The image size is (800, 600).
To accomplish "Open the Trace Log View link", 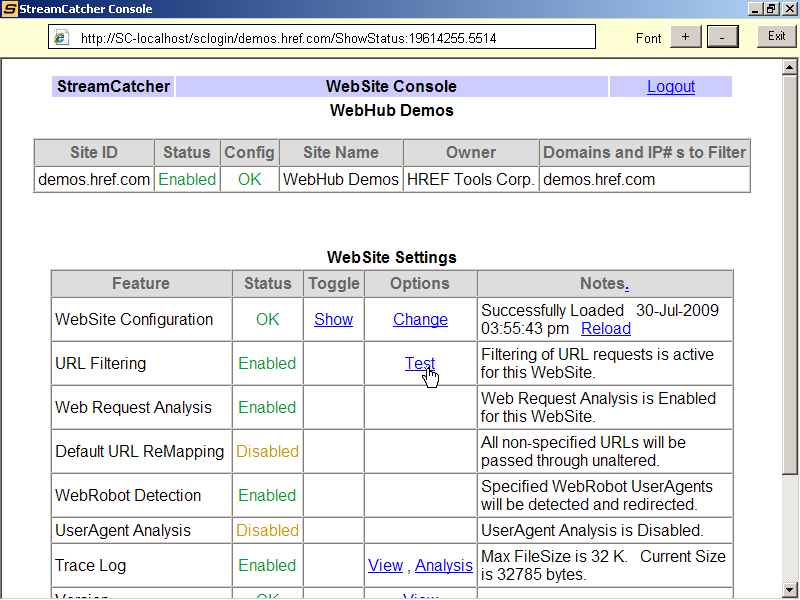I will pos(386,565).
